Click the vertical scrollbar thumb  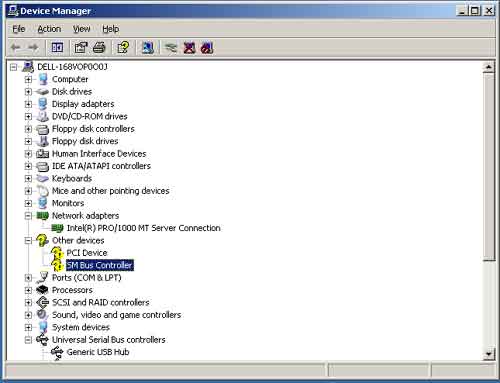coord(488,167)
